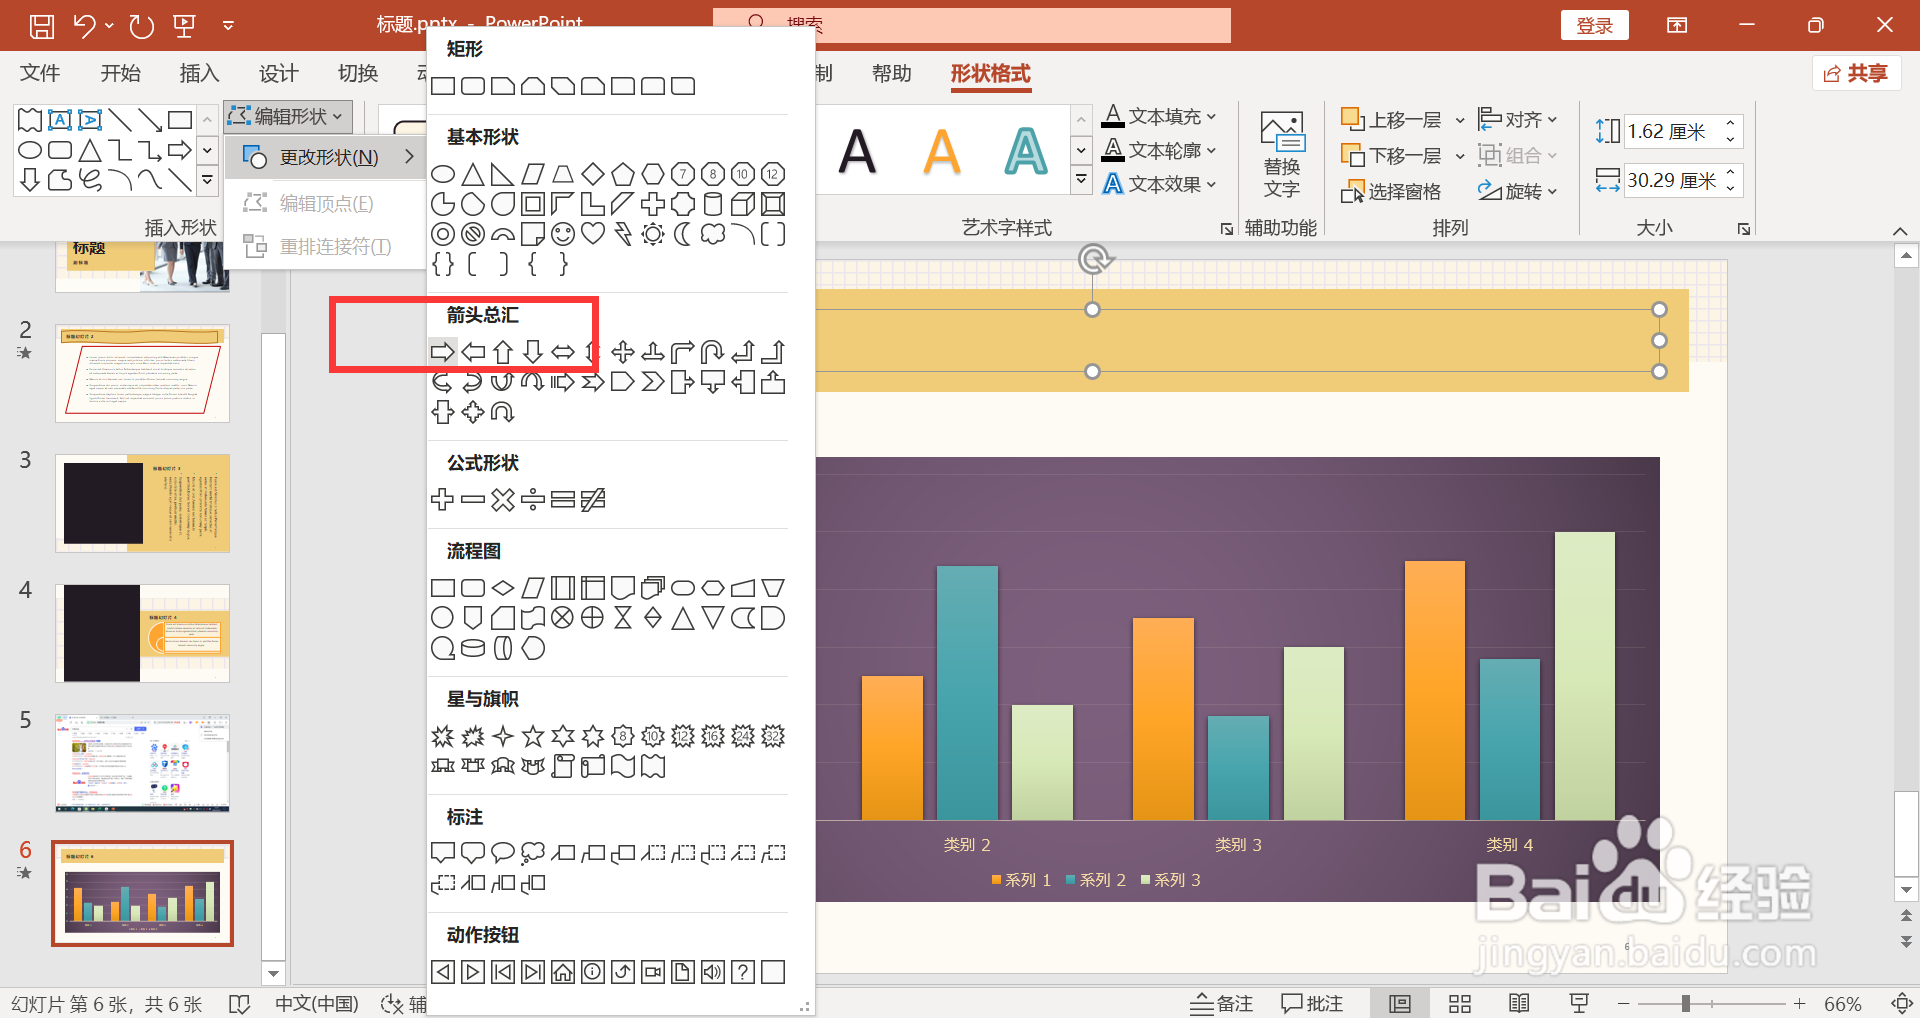The image size is (1920, 1018).
Task: Choose the Sound action button shape
Action: tap(713, 972)
